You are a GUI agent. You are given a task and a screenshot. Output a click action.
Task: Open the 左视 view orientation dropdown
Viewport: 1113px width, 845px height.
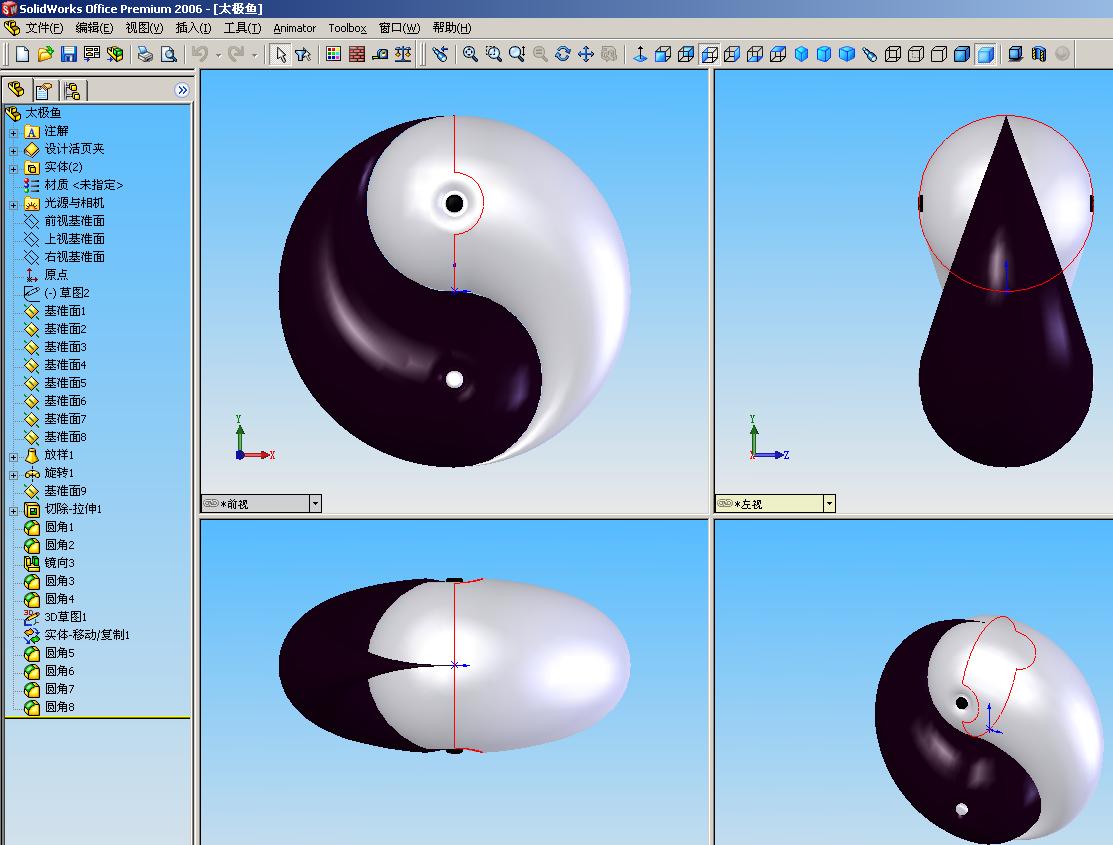tap(829, 503)
